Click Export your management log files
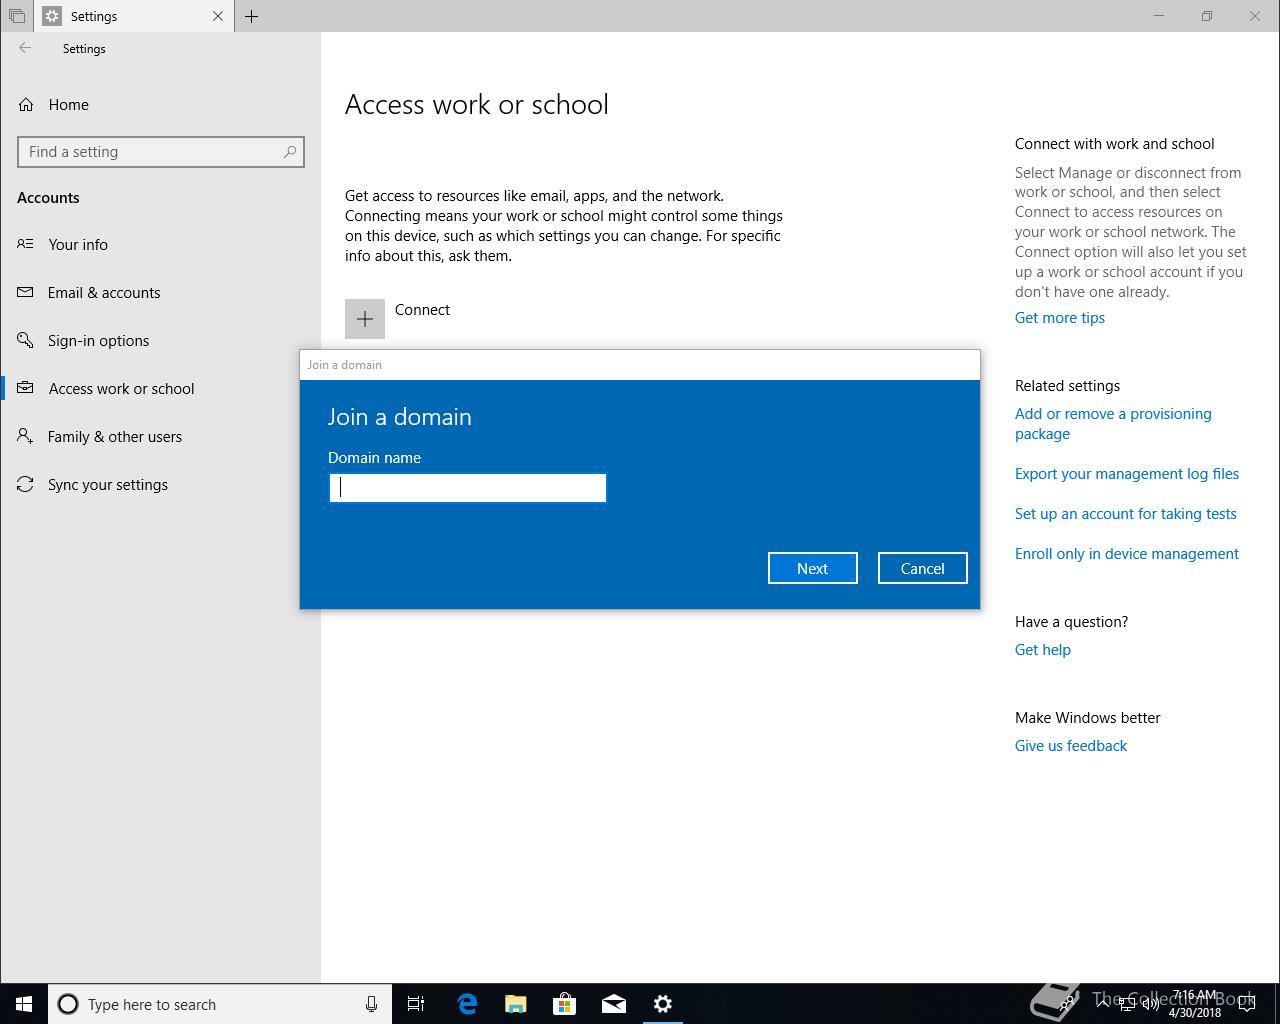Screen dimensions: 1280x1024 1127,474
